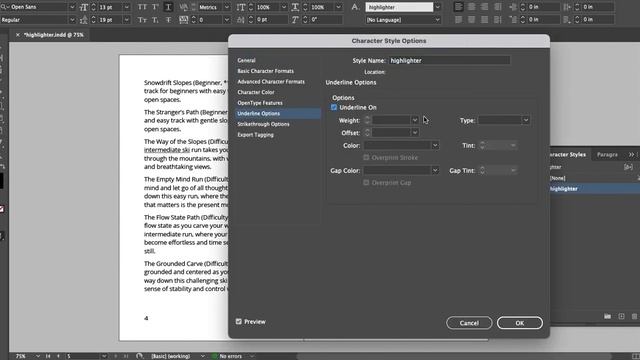Screen dimensions: 640x360
Task: Click the kerning icon
Action: point(183,7)
